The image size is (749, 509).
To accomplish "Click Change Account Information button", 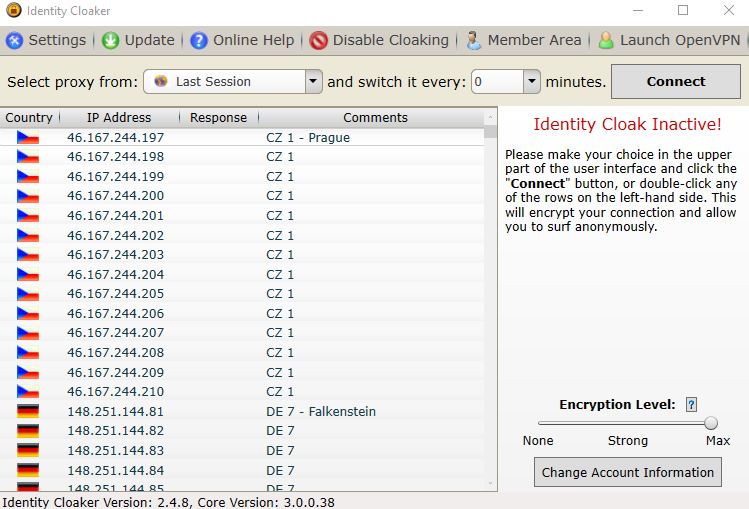I will point(628,472).
